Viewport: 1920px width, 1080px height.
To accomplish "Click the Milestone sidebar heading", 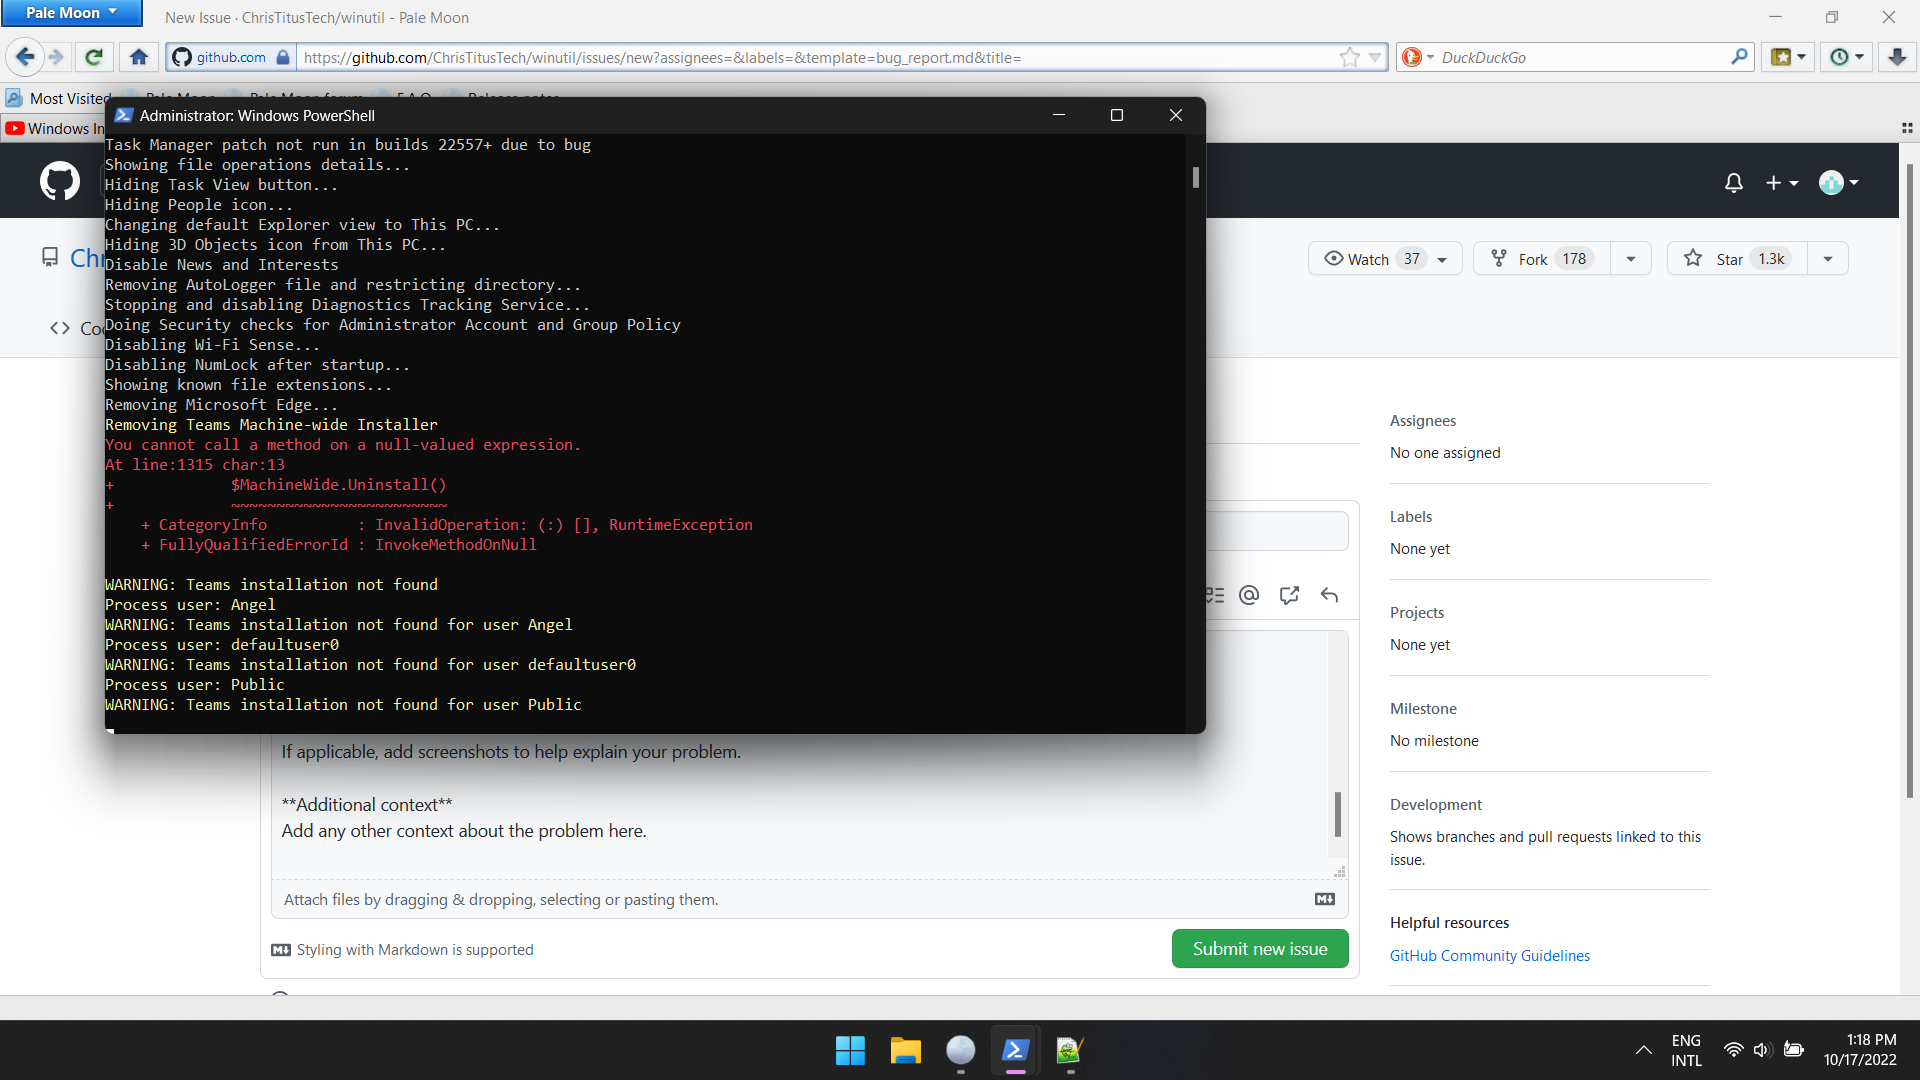I will point(1423,709).
